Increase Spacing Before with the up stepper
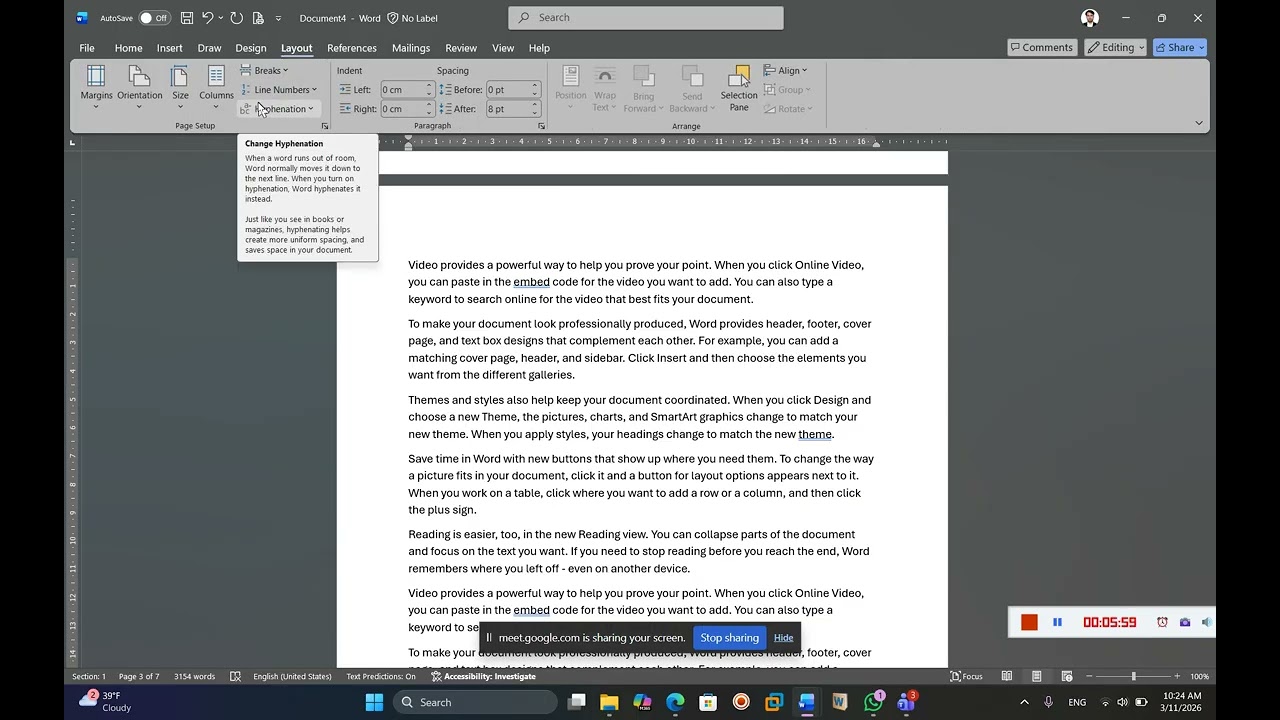This screenshot has width=1280, height=720. [536, 85]
